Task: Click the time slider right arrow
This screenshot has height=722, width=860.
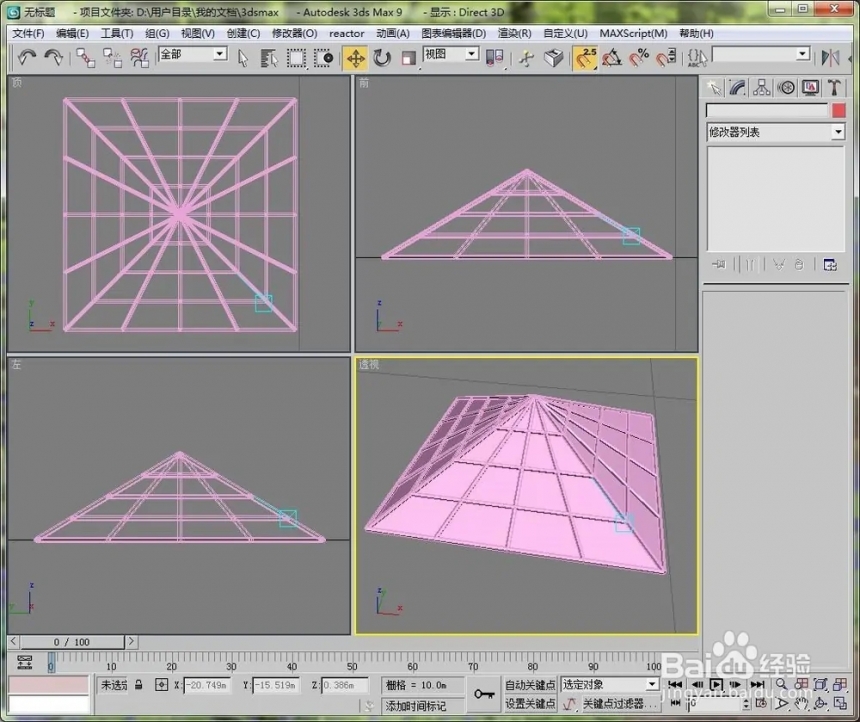Action: 131,641
